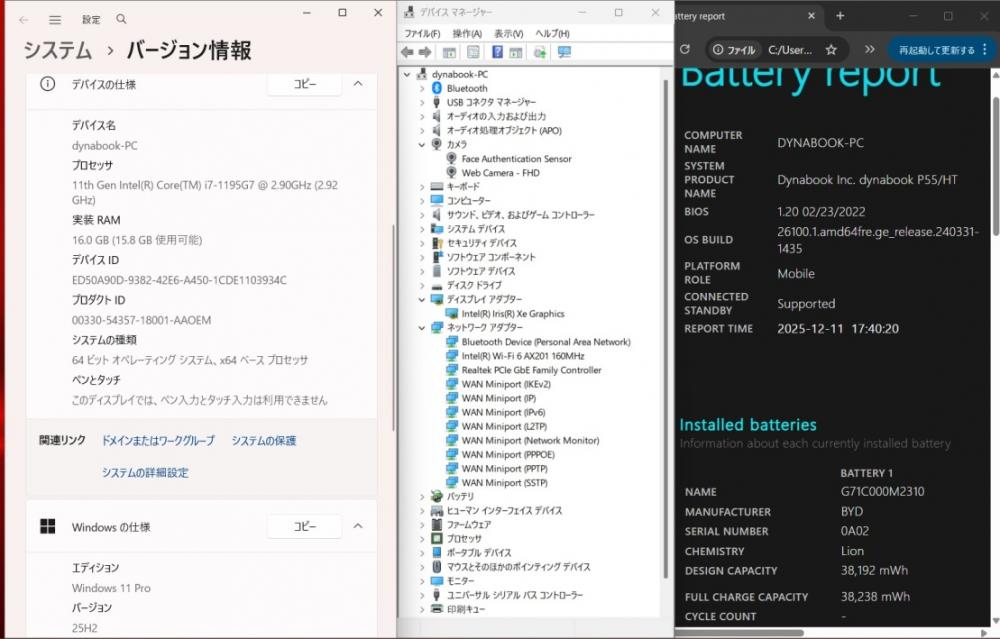
Task: Open システムの保護 link
Action: tap(263, 441)
